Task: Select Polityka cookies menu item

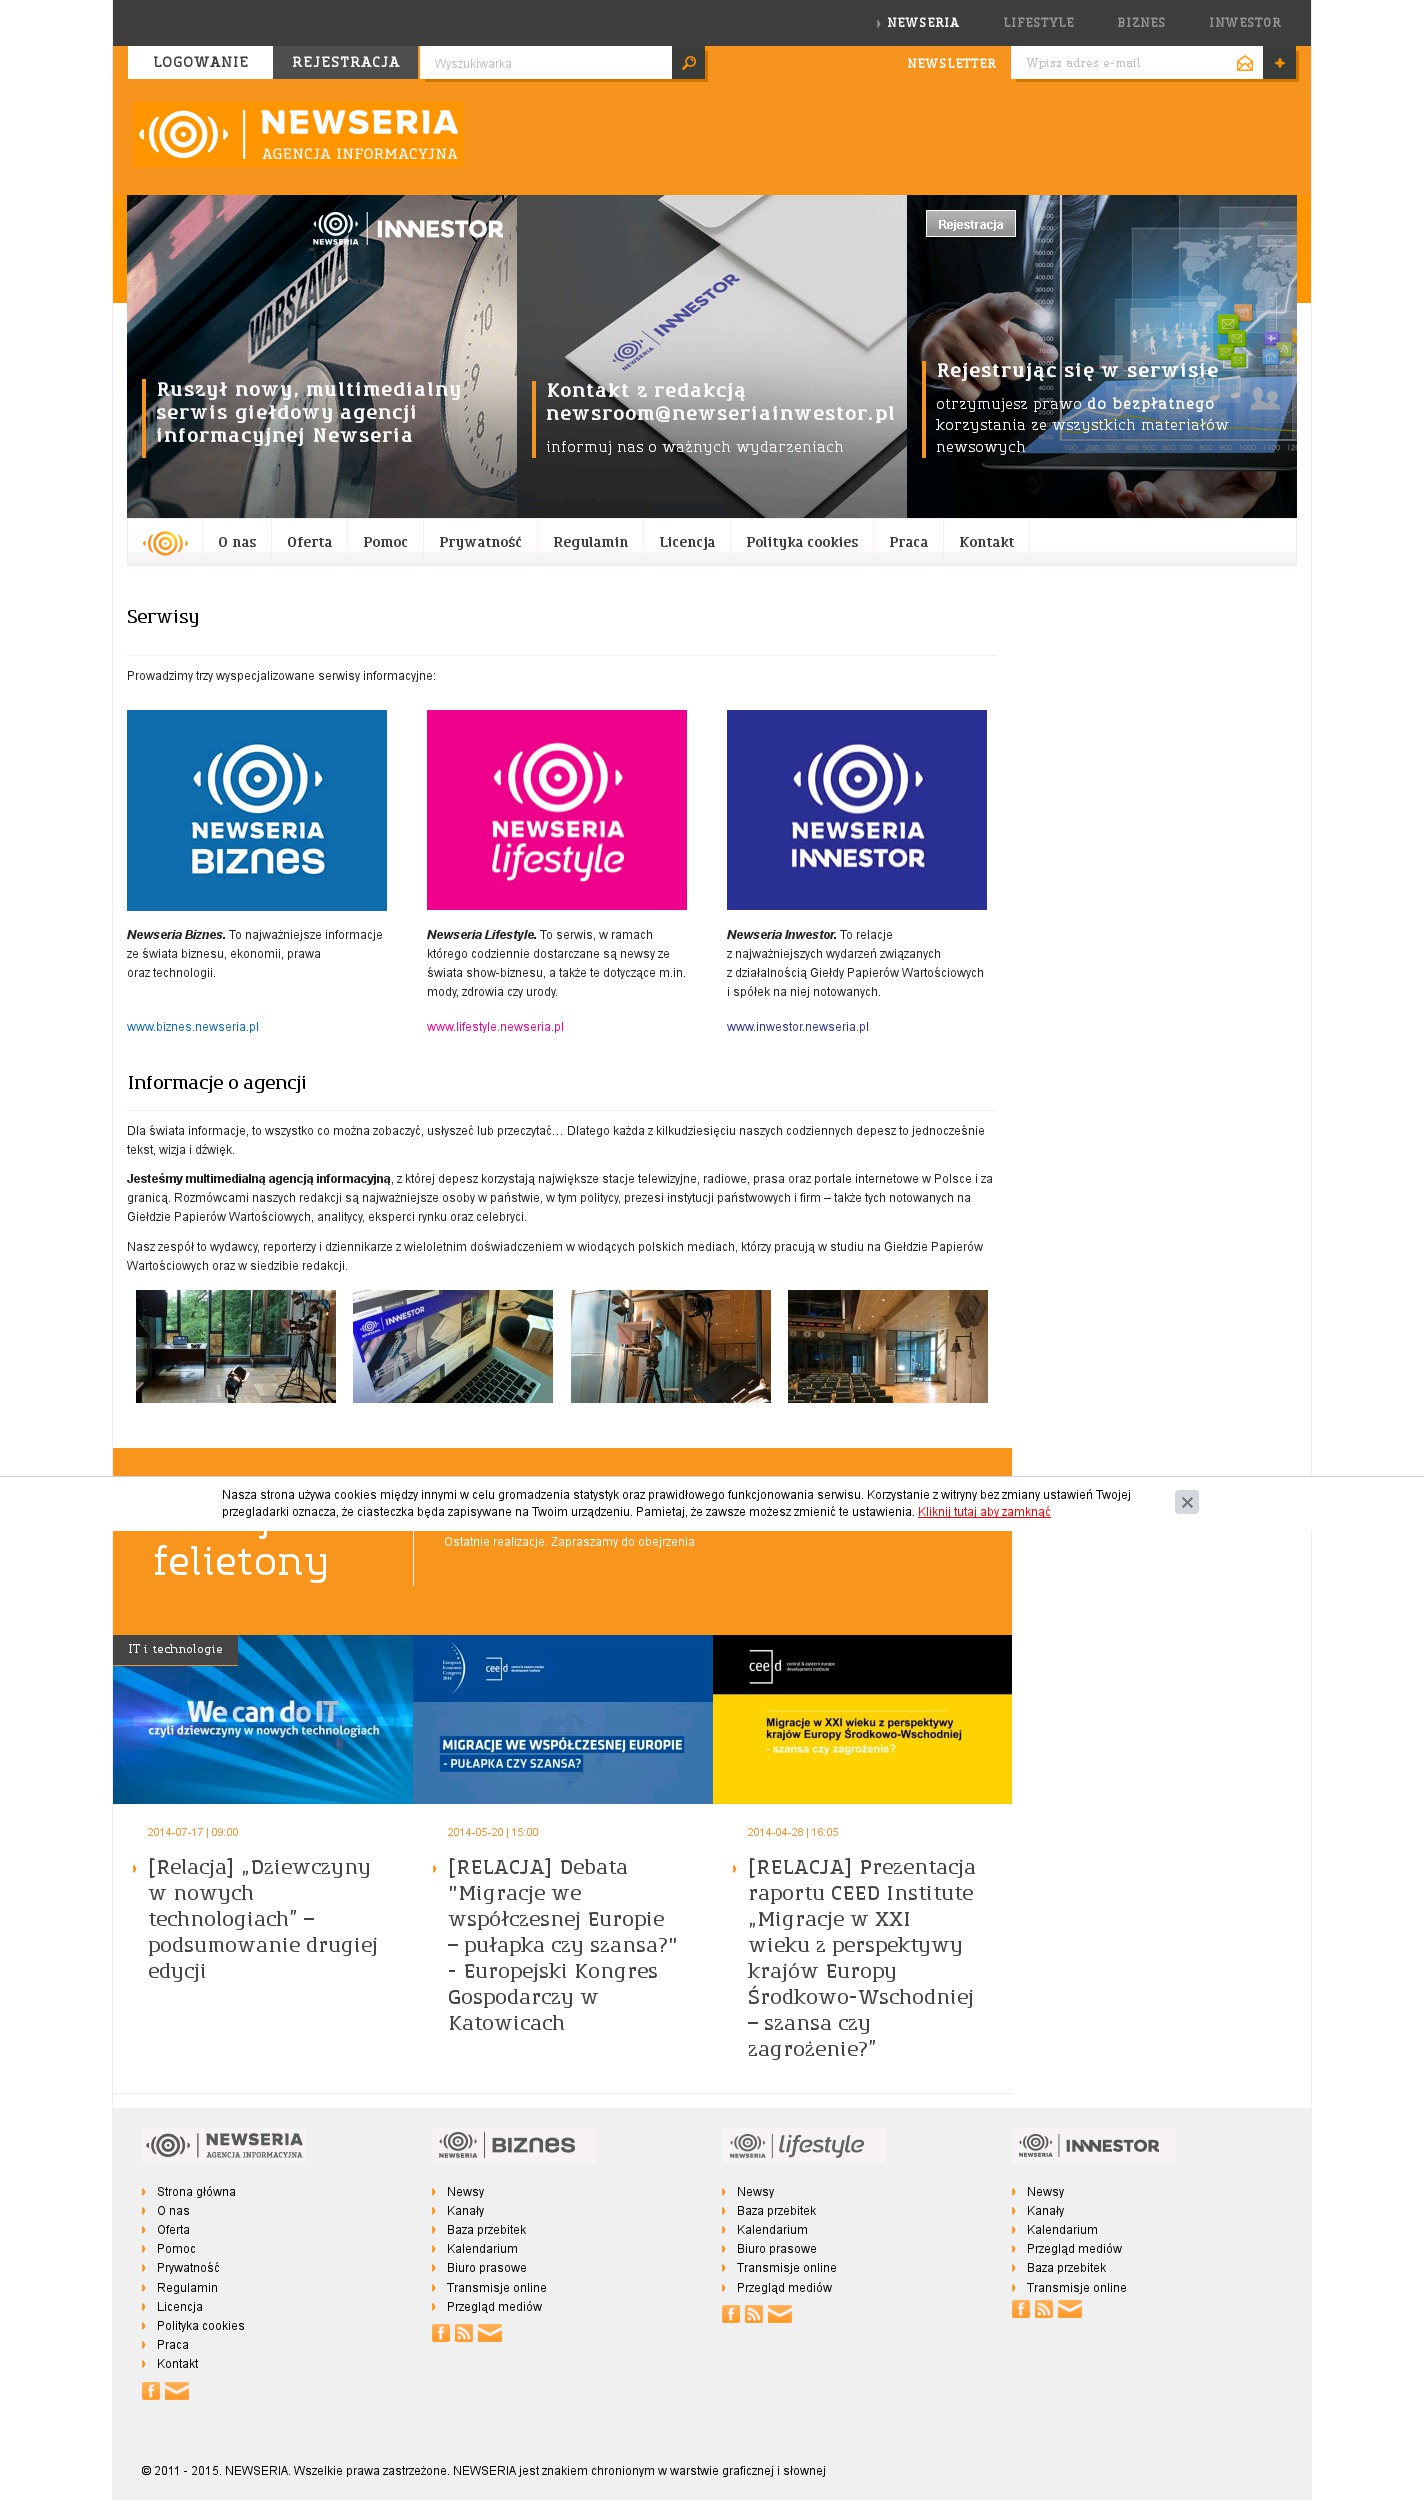Action: [802, 542]
